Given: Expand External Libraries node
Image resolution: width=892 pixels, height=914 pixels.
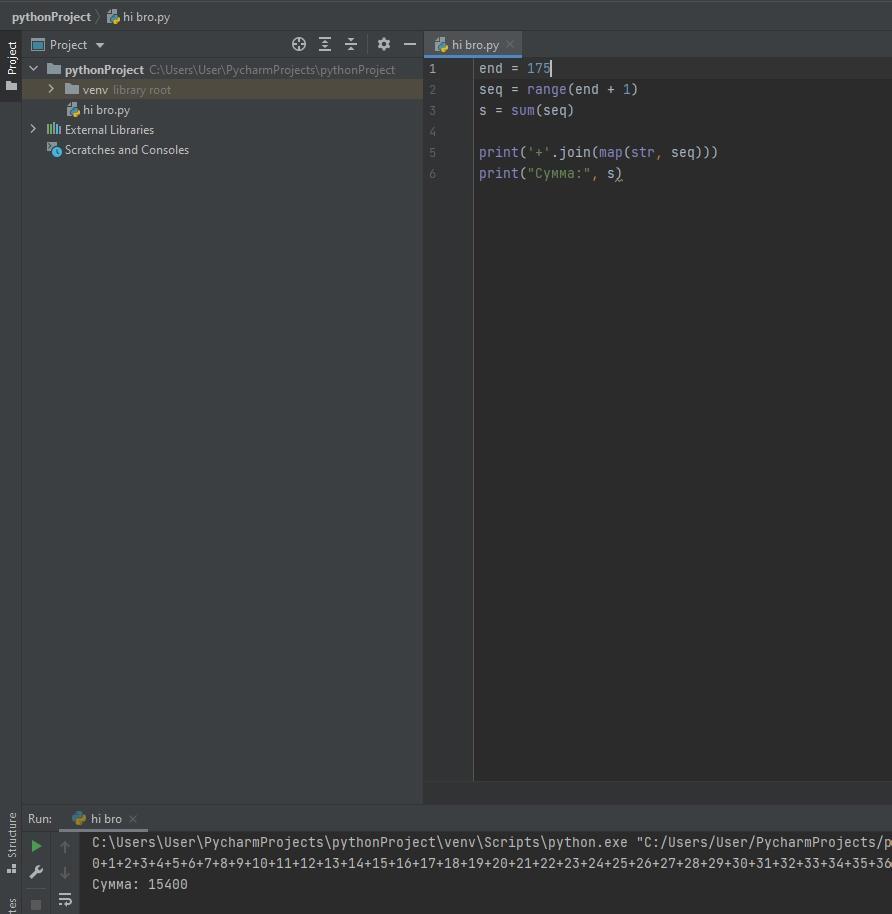Looking at the screenshot, I should (x=33, y=129).
